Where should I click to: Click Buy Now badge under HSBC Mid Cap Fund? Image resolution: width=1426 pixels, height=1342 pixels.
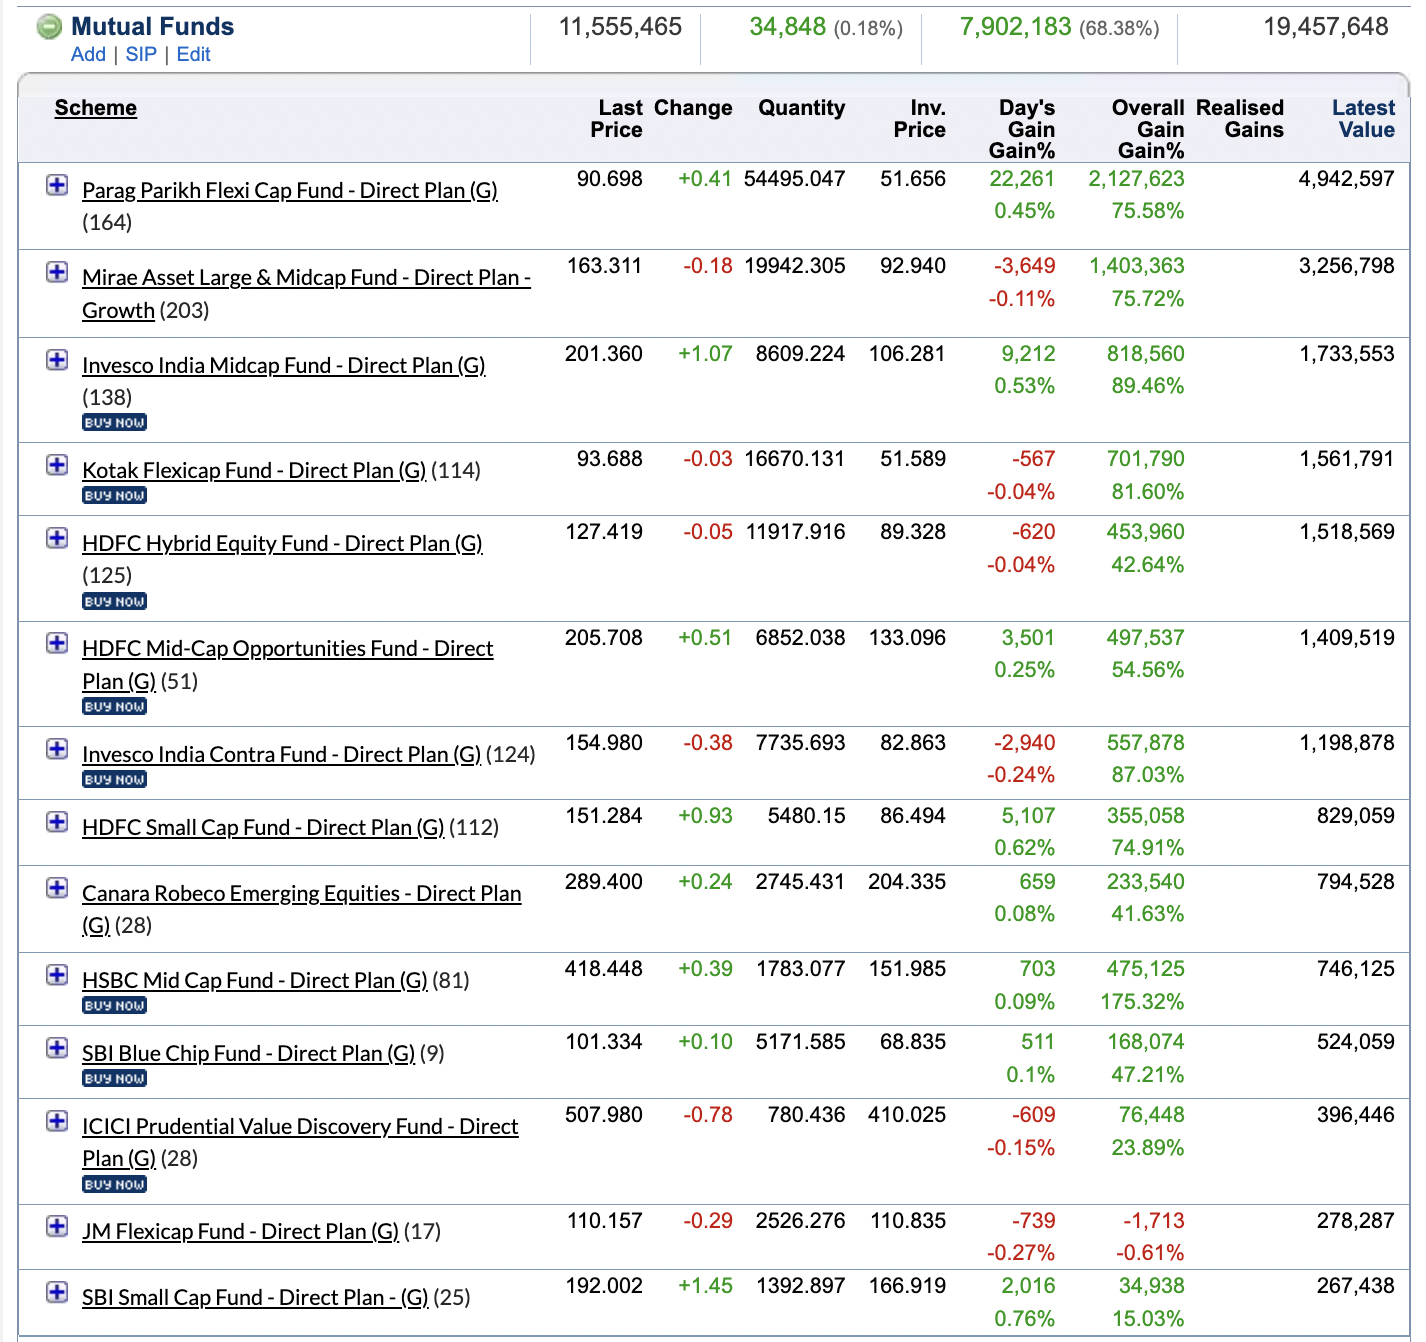coord(115,1005)
